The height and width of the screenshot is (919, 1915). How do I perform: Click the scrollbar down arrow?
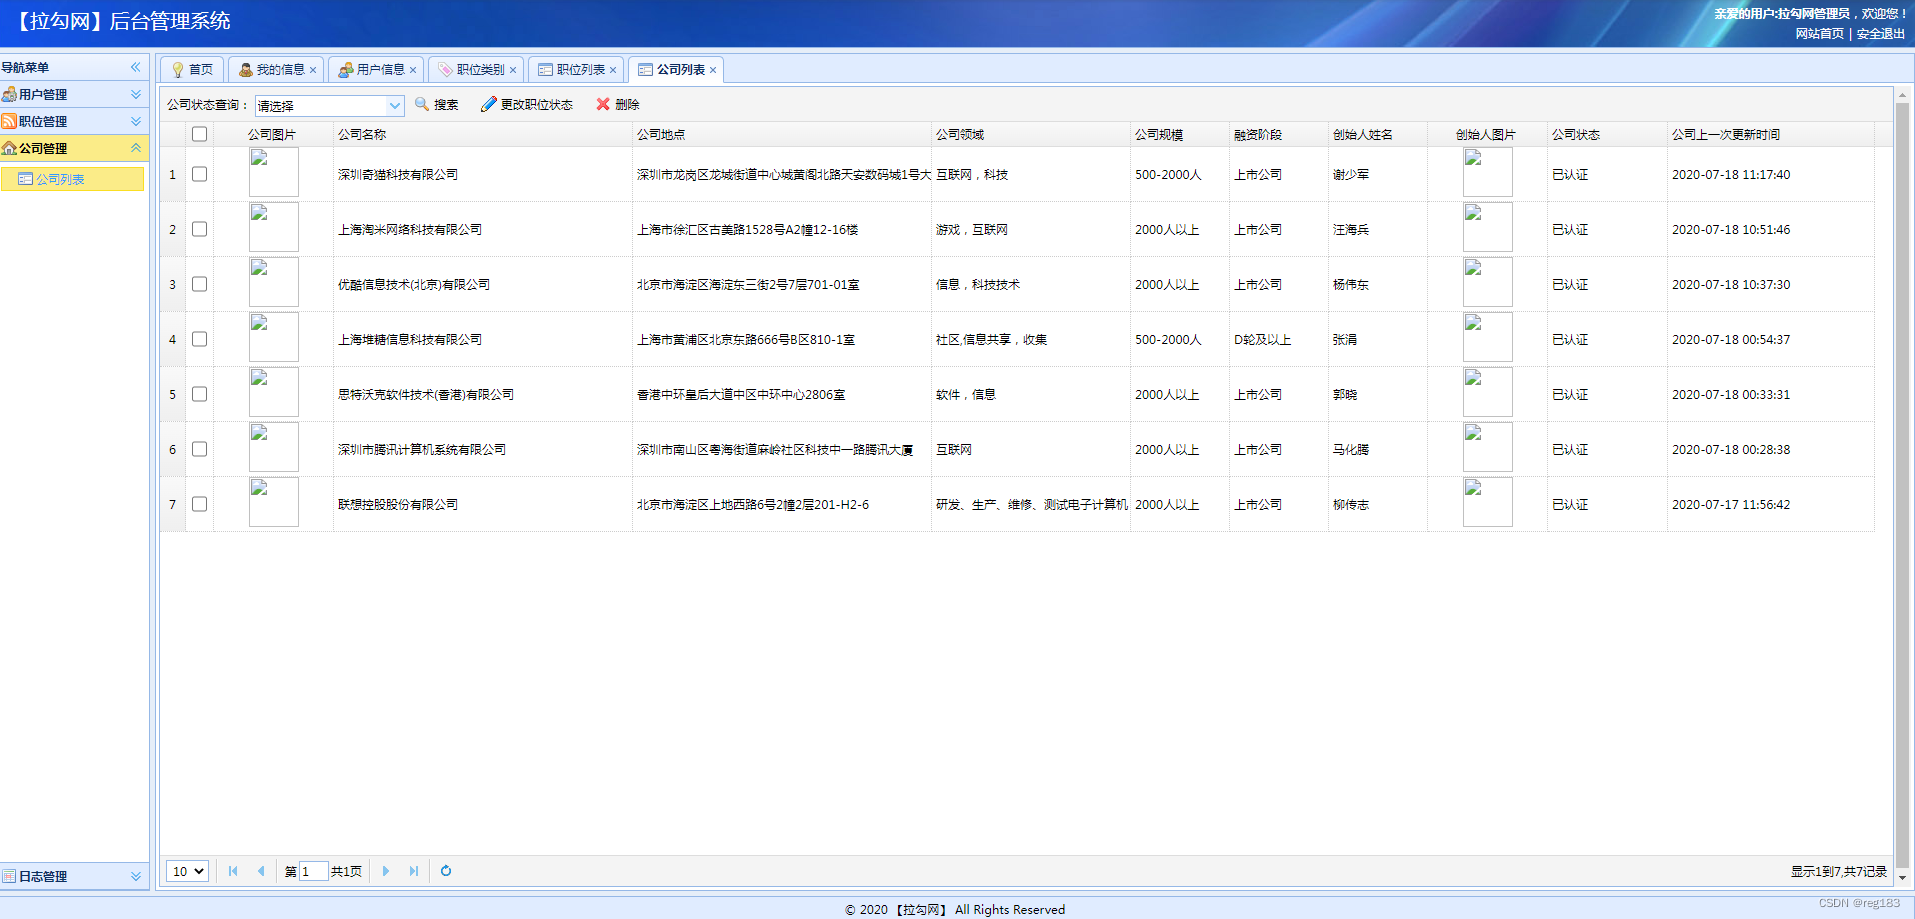pyautogui.click(x=1902, y=878)
